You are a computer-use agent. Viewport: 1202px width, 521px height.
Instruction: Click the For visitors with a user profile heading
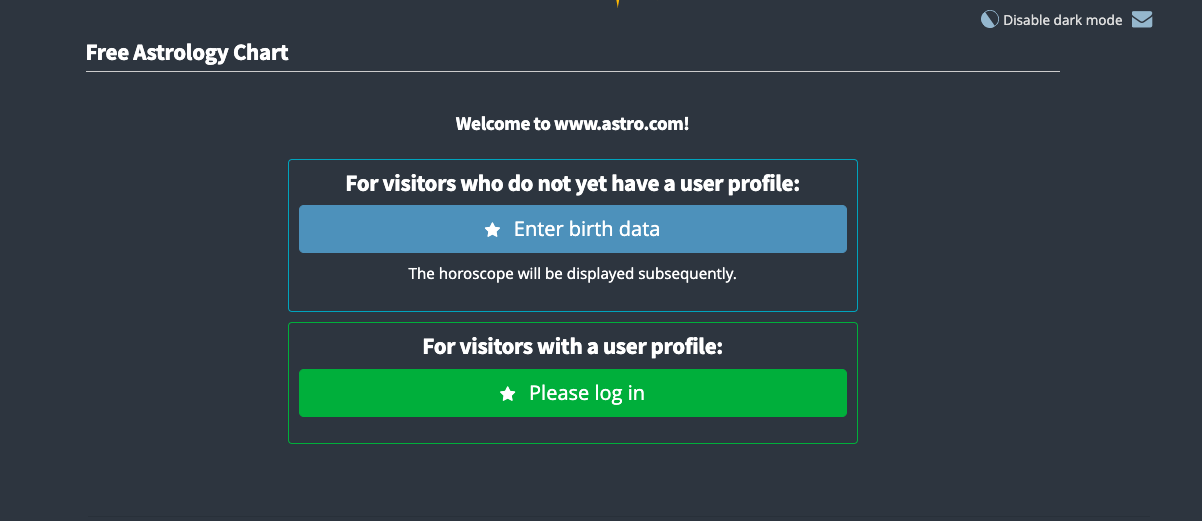[x=573, y=347]
